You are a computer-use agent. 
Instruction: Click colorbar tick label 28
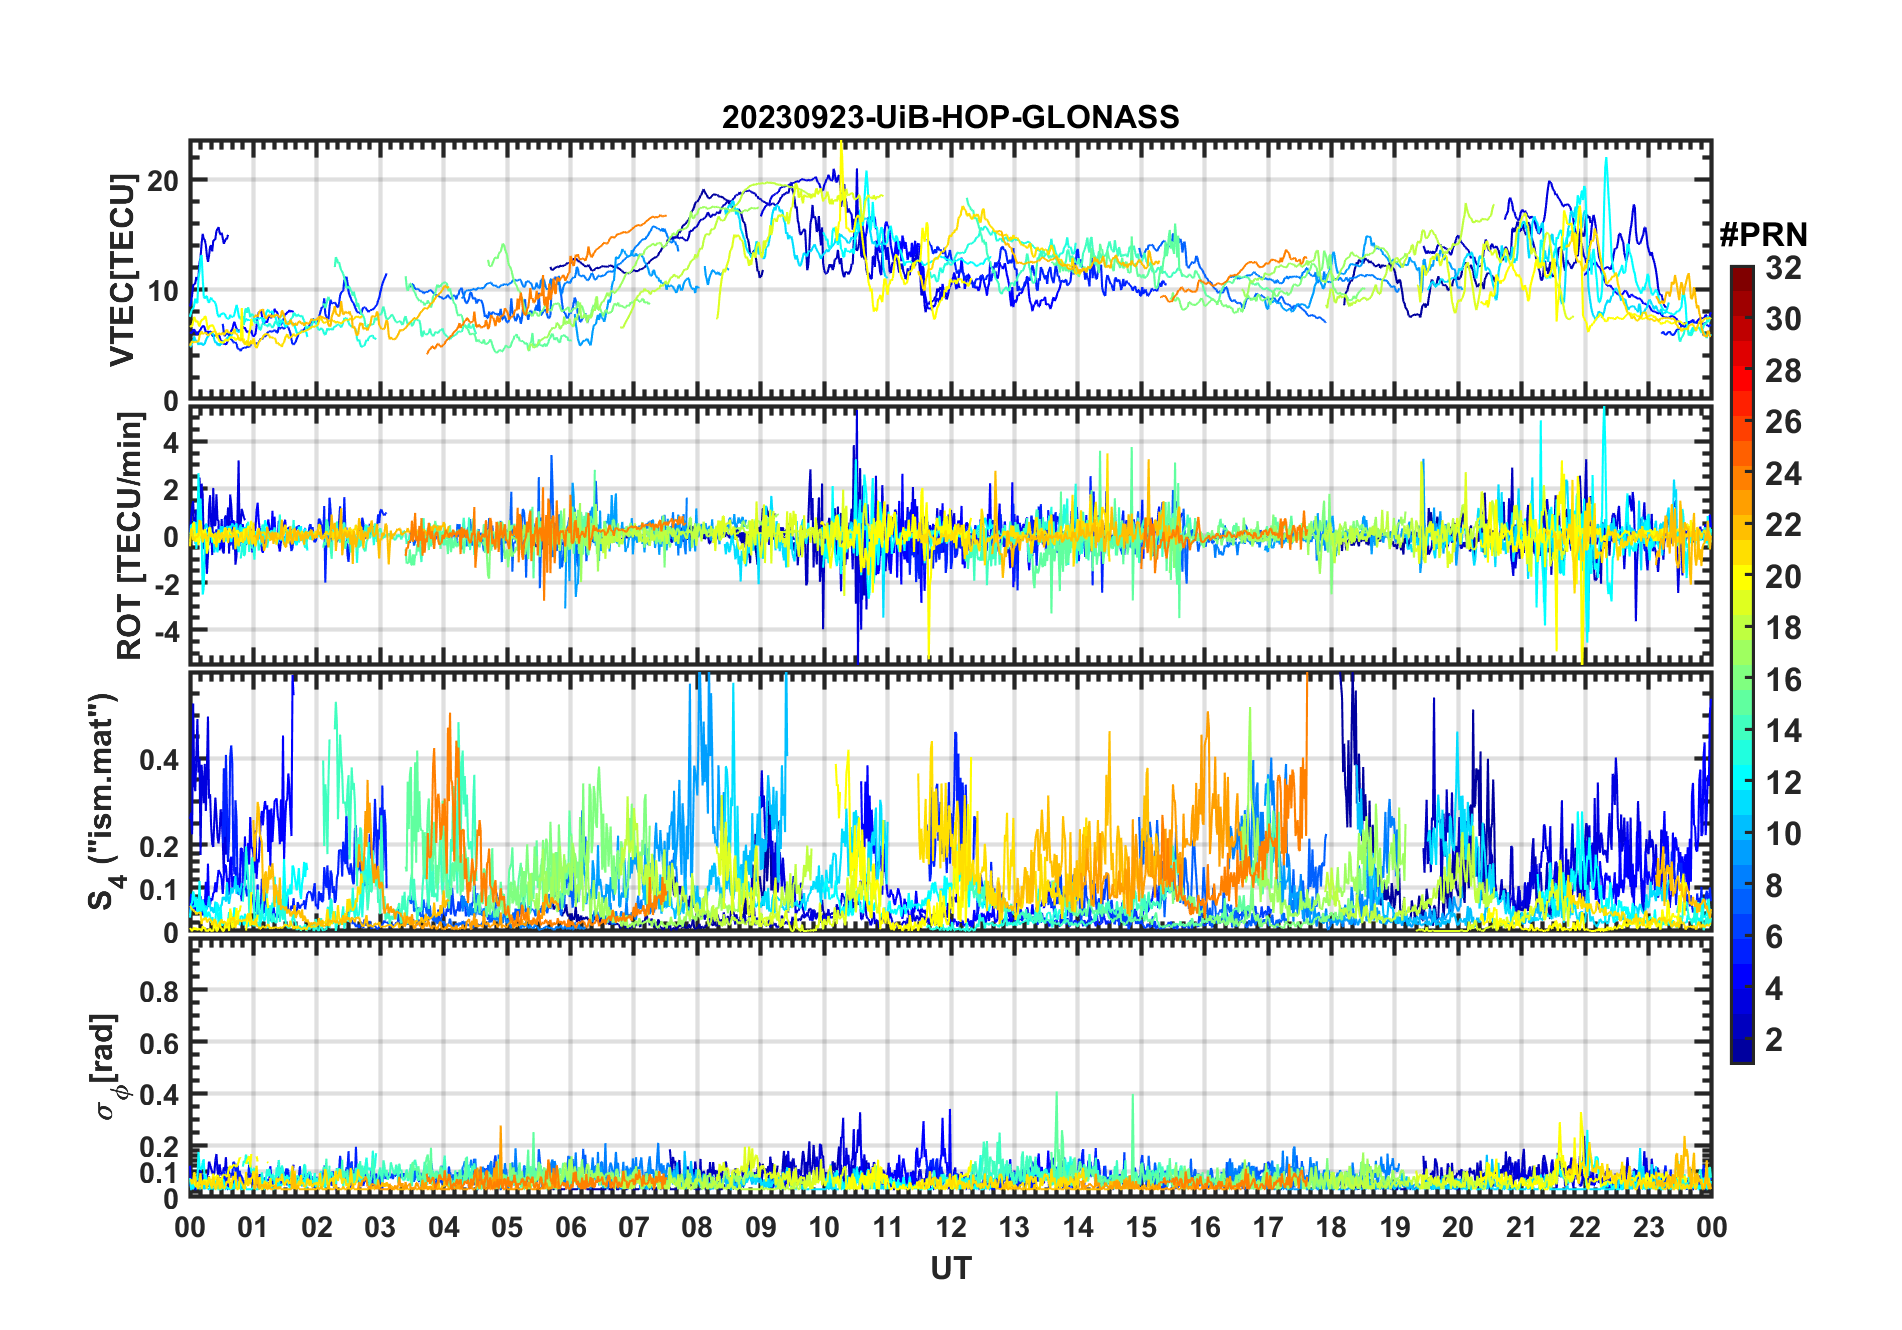tap(1783, 370)
